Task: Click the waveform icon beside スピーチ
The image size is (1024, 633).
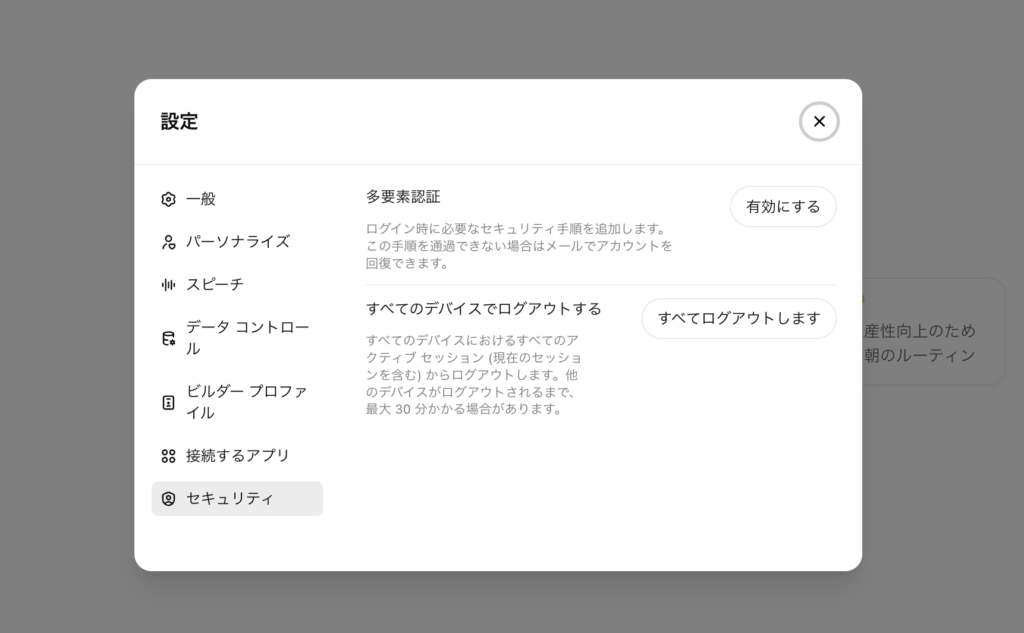Action: coord(168,285)
